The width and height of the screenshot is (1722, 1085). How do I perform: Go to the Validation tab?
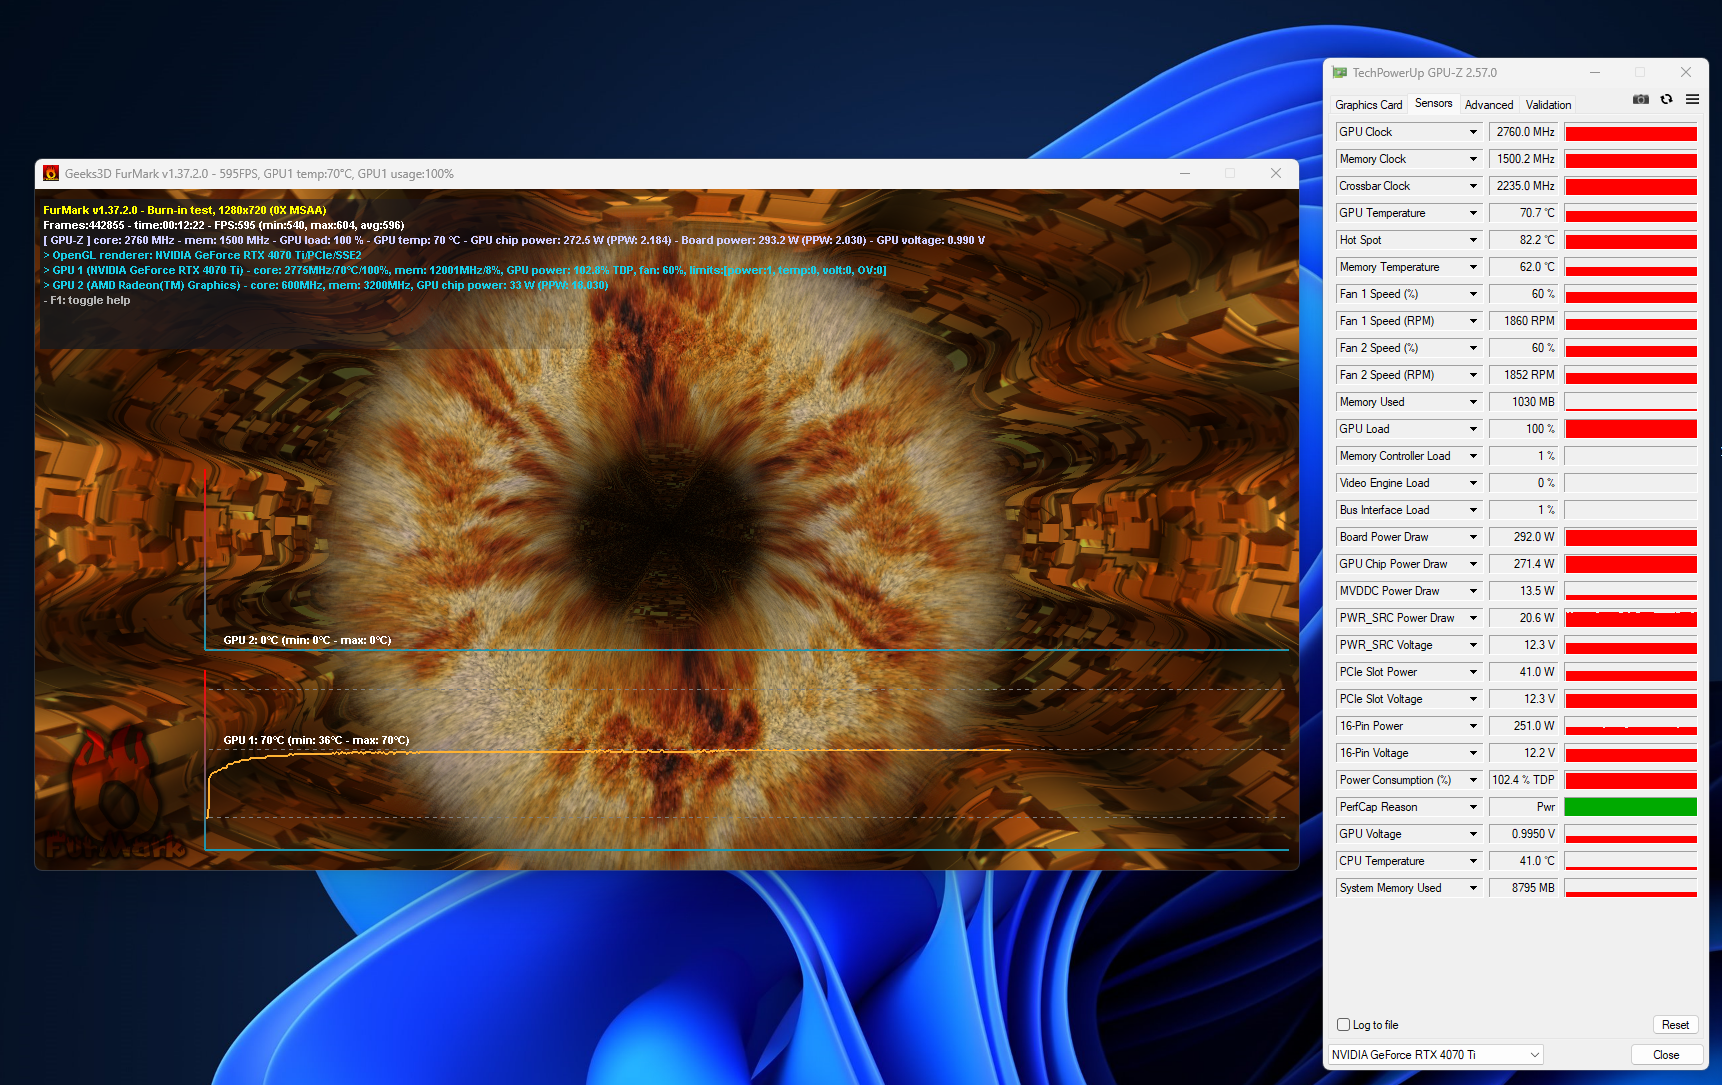[1548, 105]
